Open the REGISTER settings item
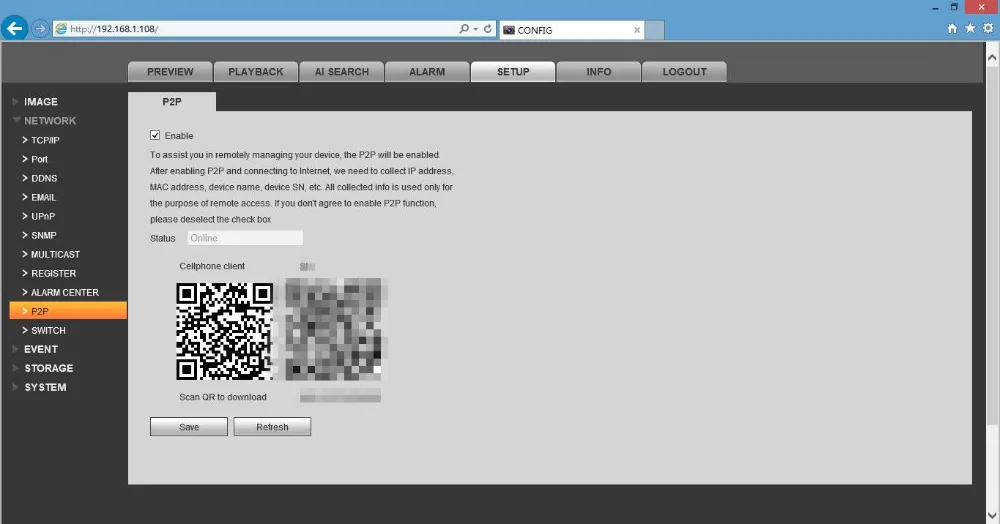The image size is (1000, 524). [54, 273]
